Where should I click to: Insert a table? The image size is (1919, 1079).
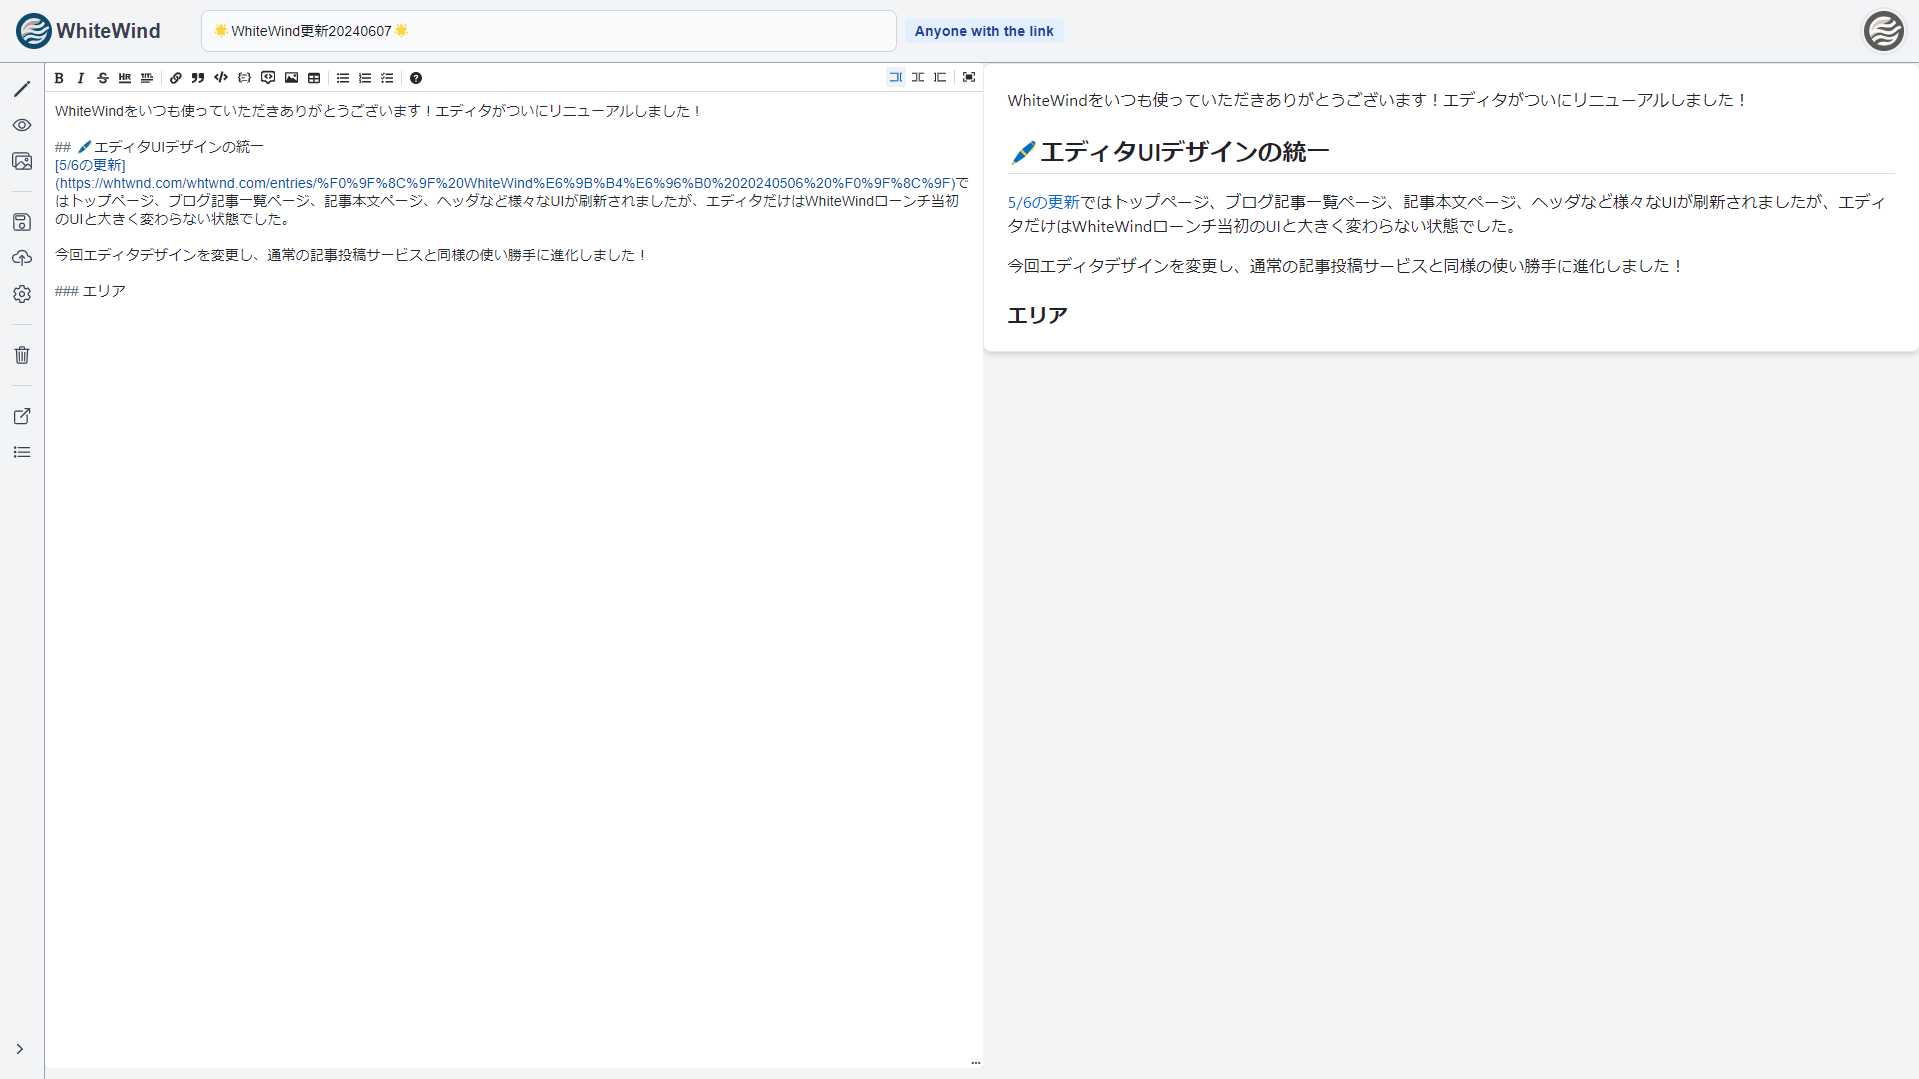(x=314, y=78)
